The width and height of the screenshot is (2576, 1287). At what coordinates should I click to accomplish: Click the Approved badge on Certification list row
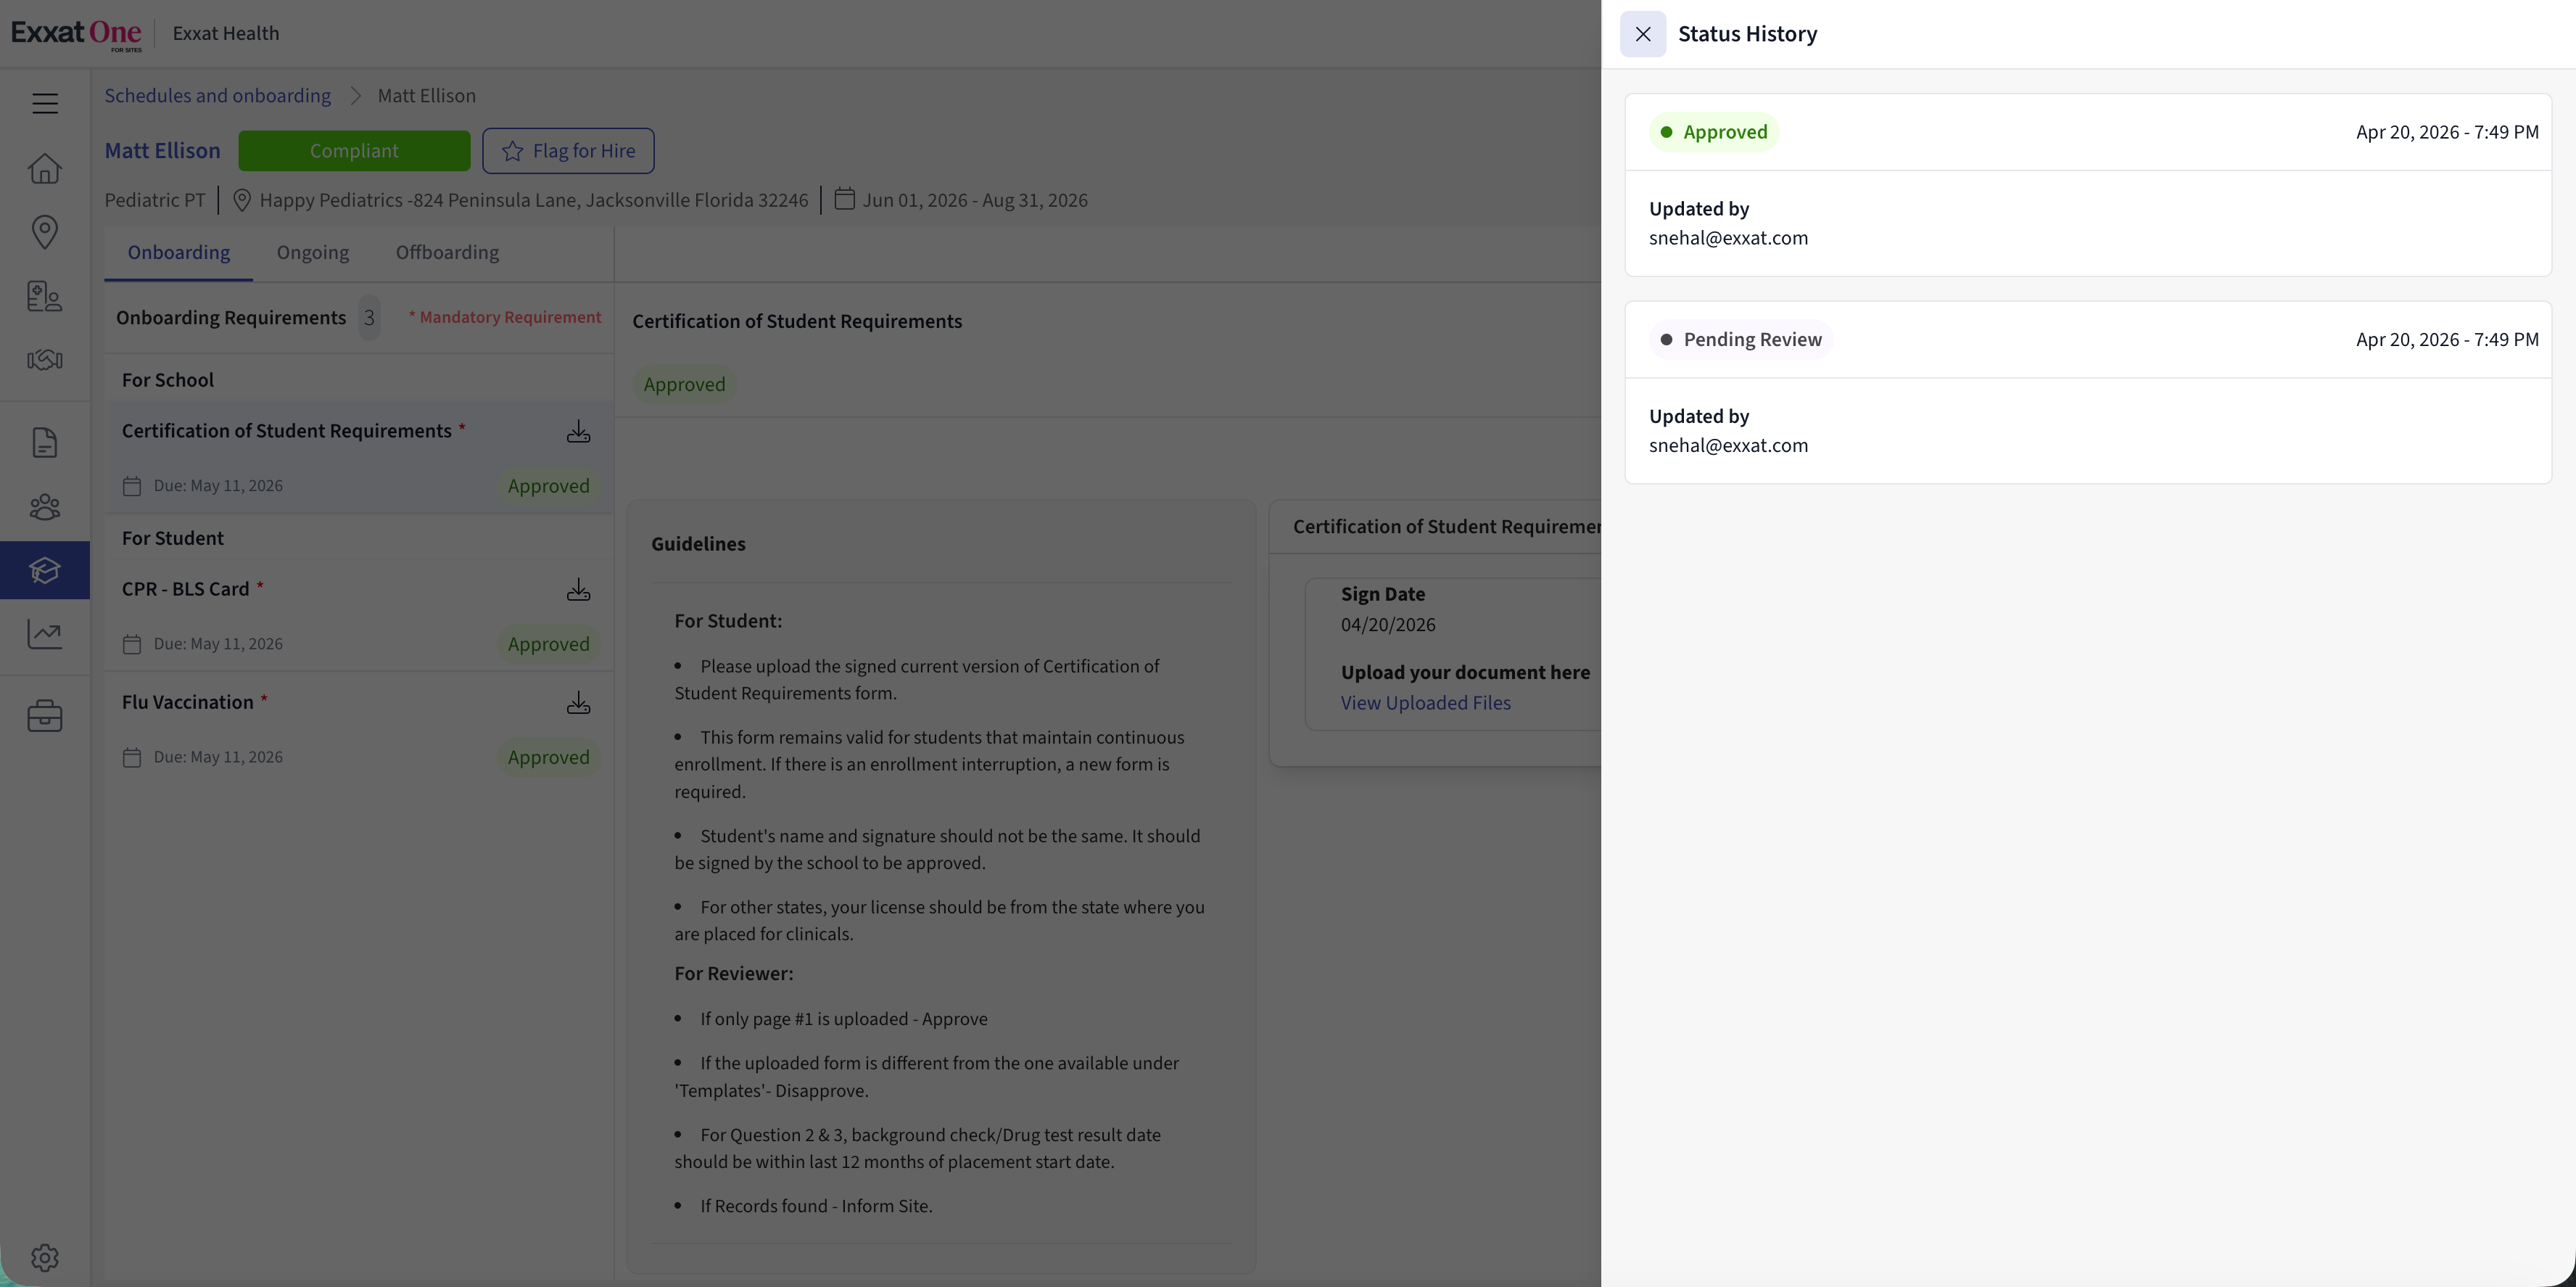[549, 486]
